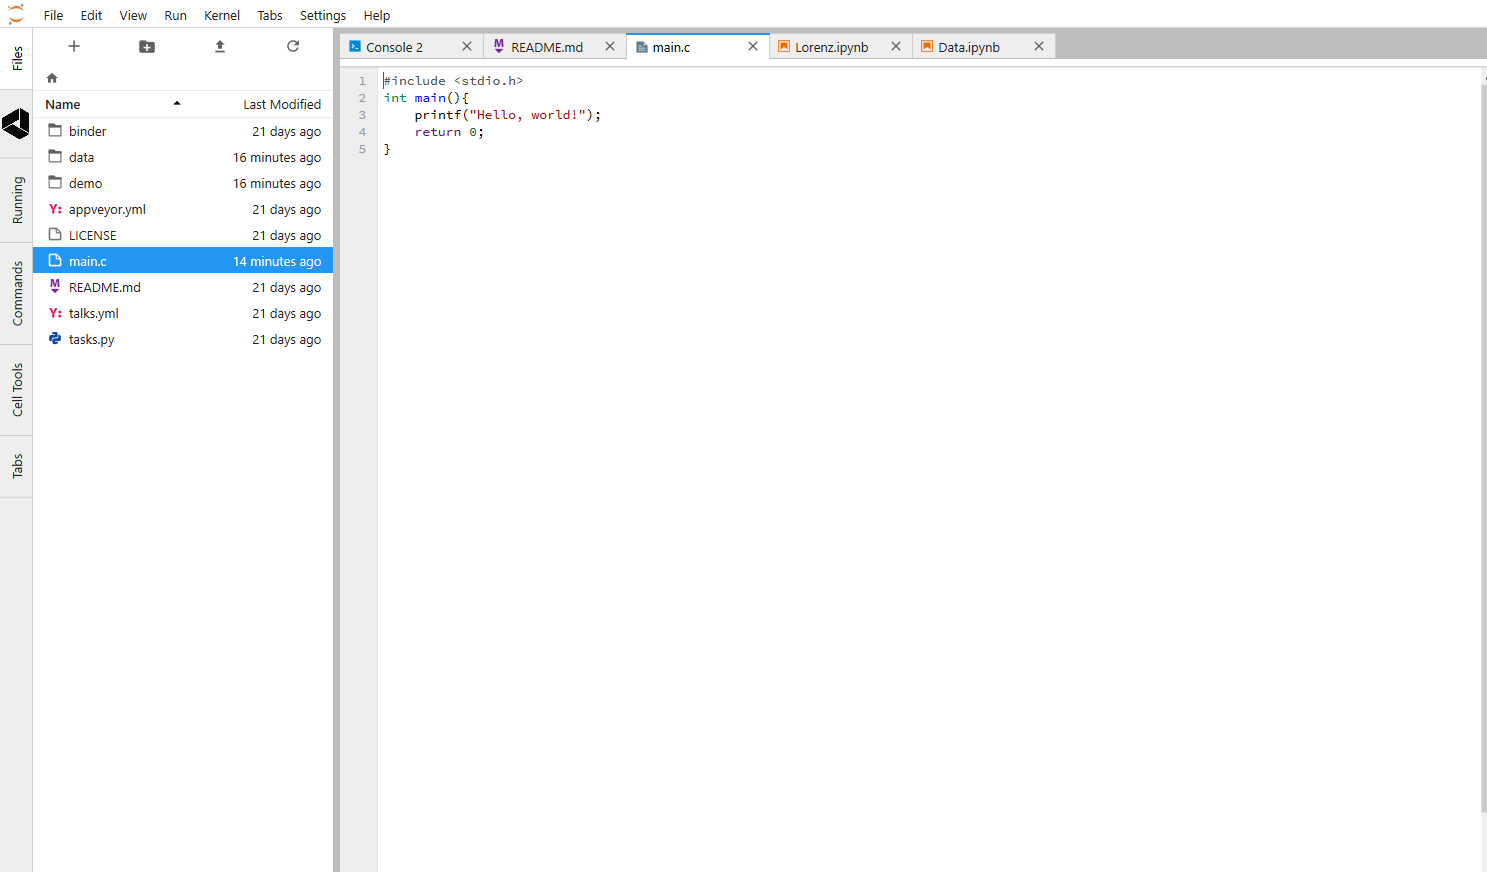Select the data folder

pyautogui.click(x=184, y=157)
